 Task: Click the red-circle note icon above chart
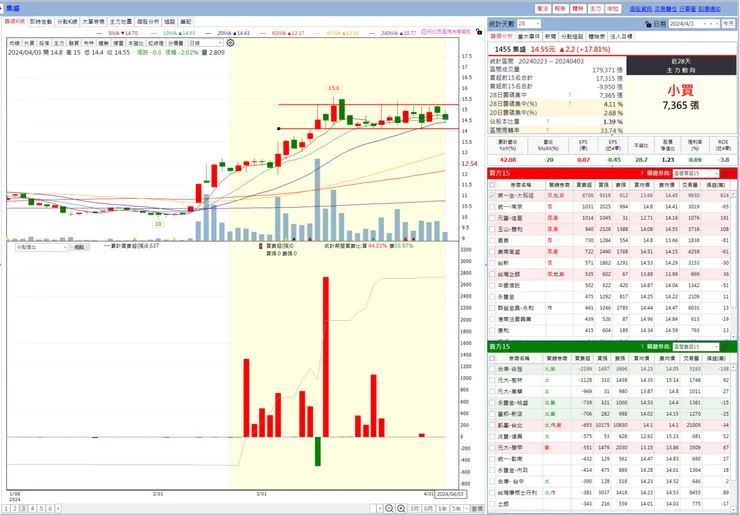click(424, 32)
